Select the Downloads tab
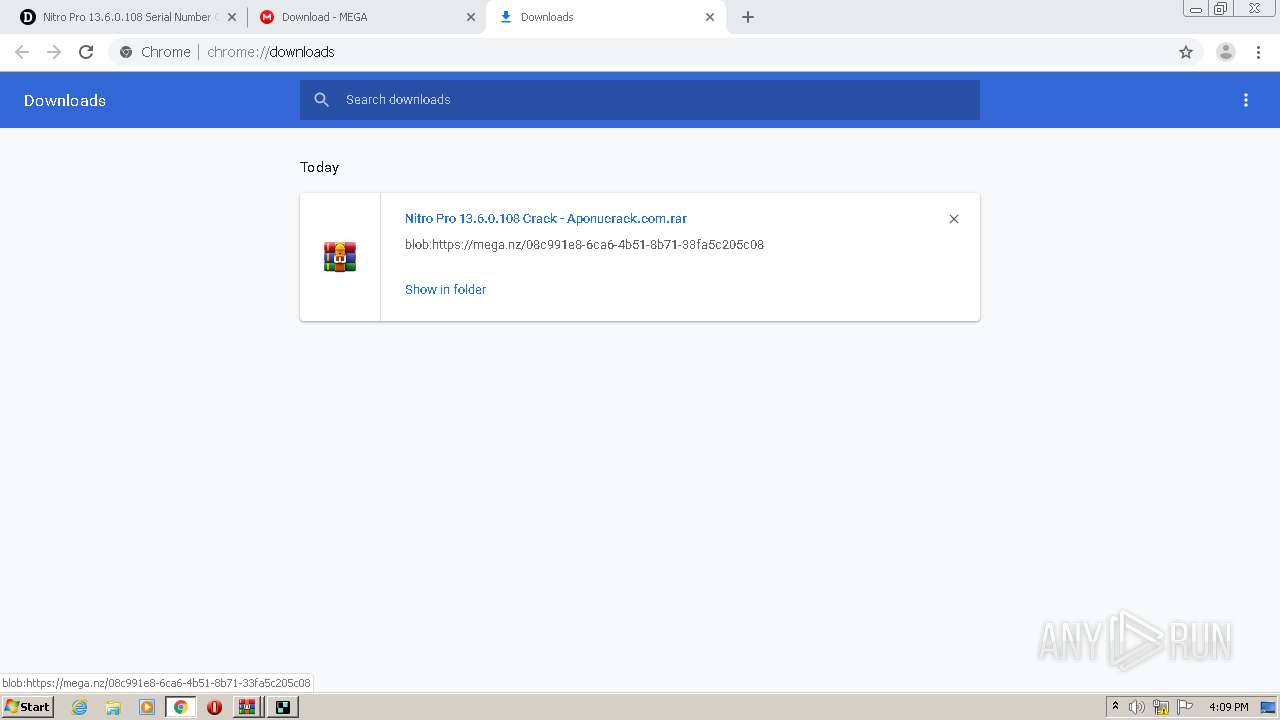 [x=606, y=17]
